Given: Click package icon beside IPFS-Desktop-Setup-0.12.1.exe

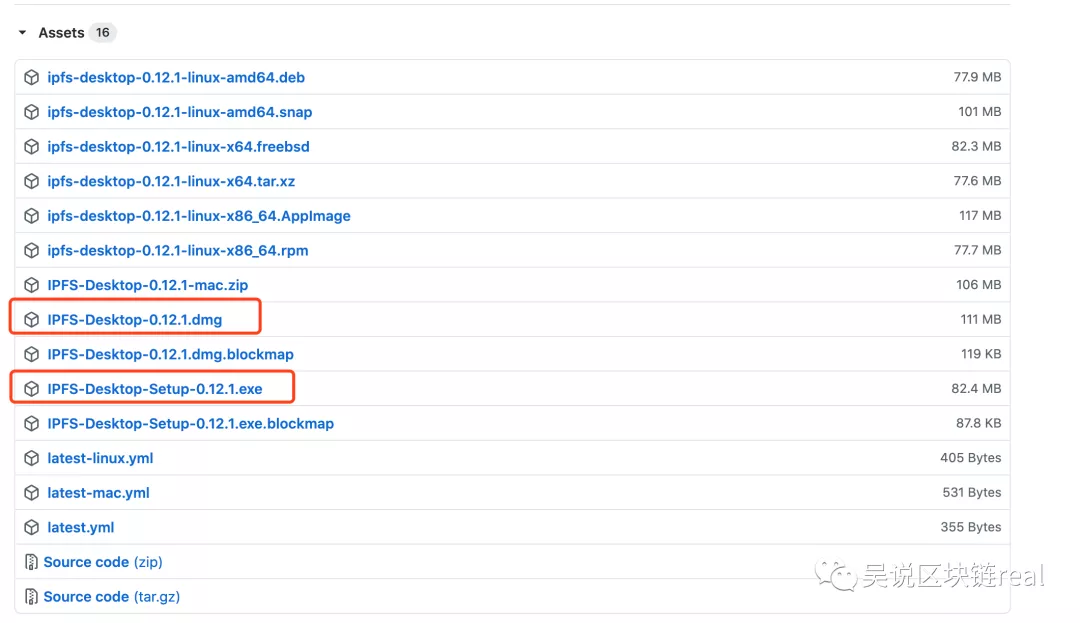Looking at the screenshot, I should click(x=32, y=389).
